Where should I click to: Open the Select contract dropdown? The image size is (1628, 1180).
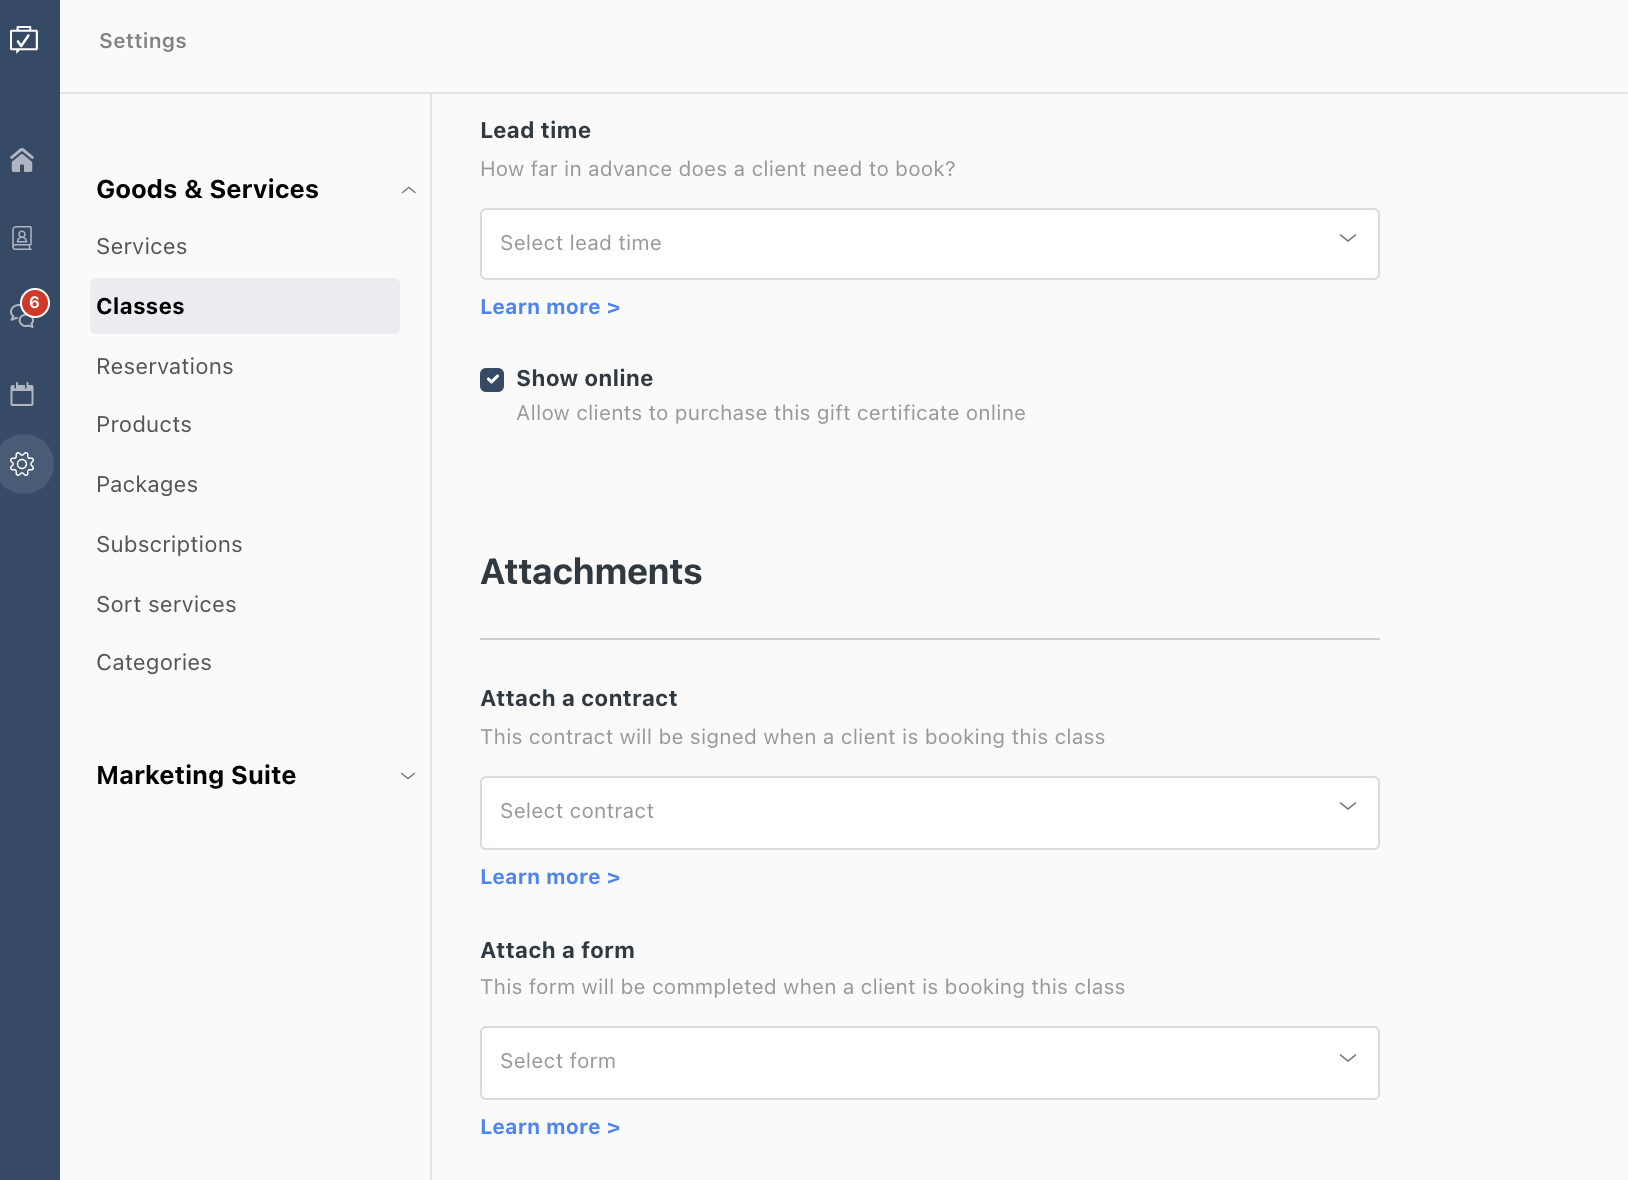click(x=930, y=813)
